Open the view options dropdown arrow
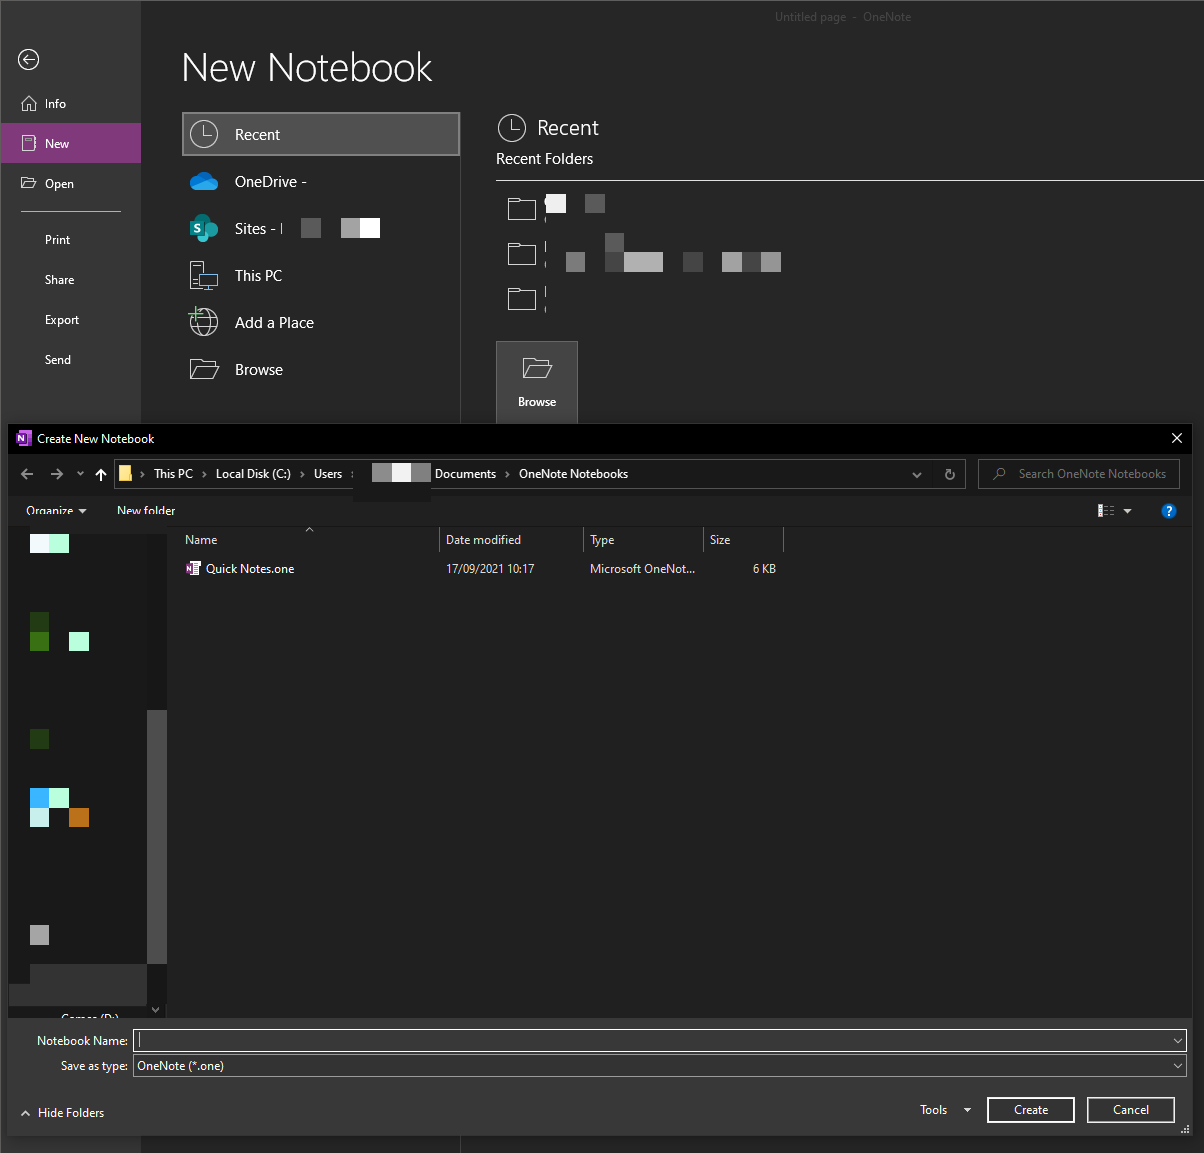The image size is (1204, 1153). (1128, 511)
